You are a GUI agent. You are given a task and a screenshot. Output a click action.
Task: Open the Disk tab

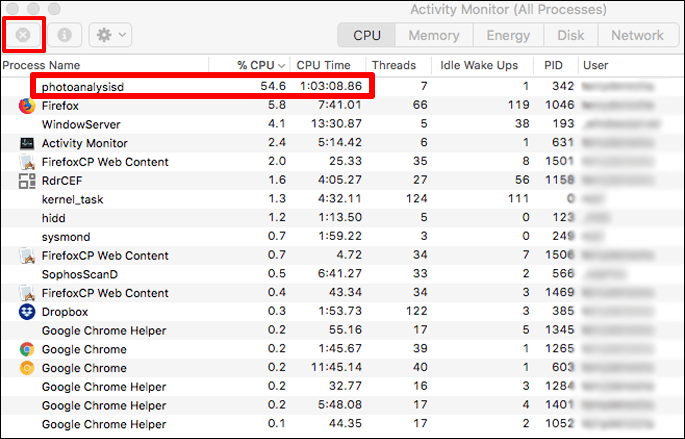pos(571,35)
